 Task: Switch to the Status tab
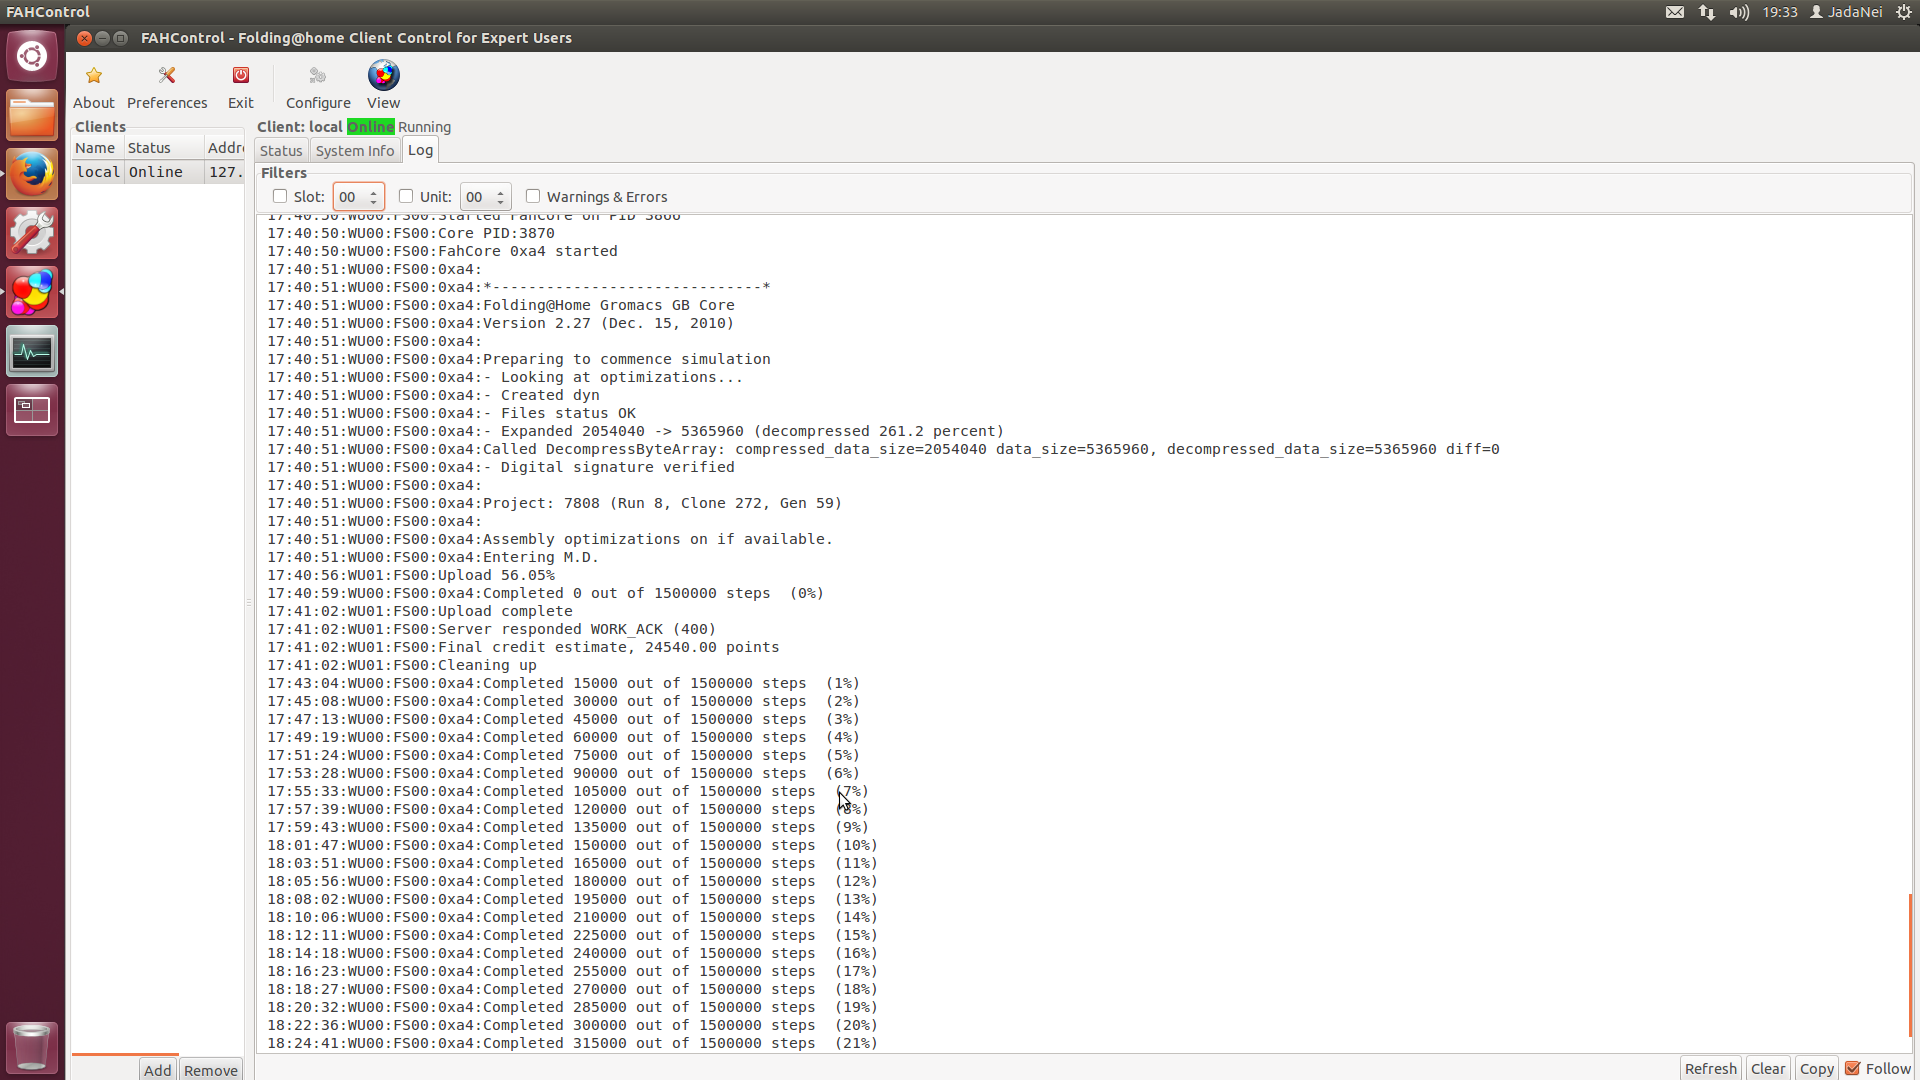click(x=281, y=150)
